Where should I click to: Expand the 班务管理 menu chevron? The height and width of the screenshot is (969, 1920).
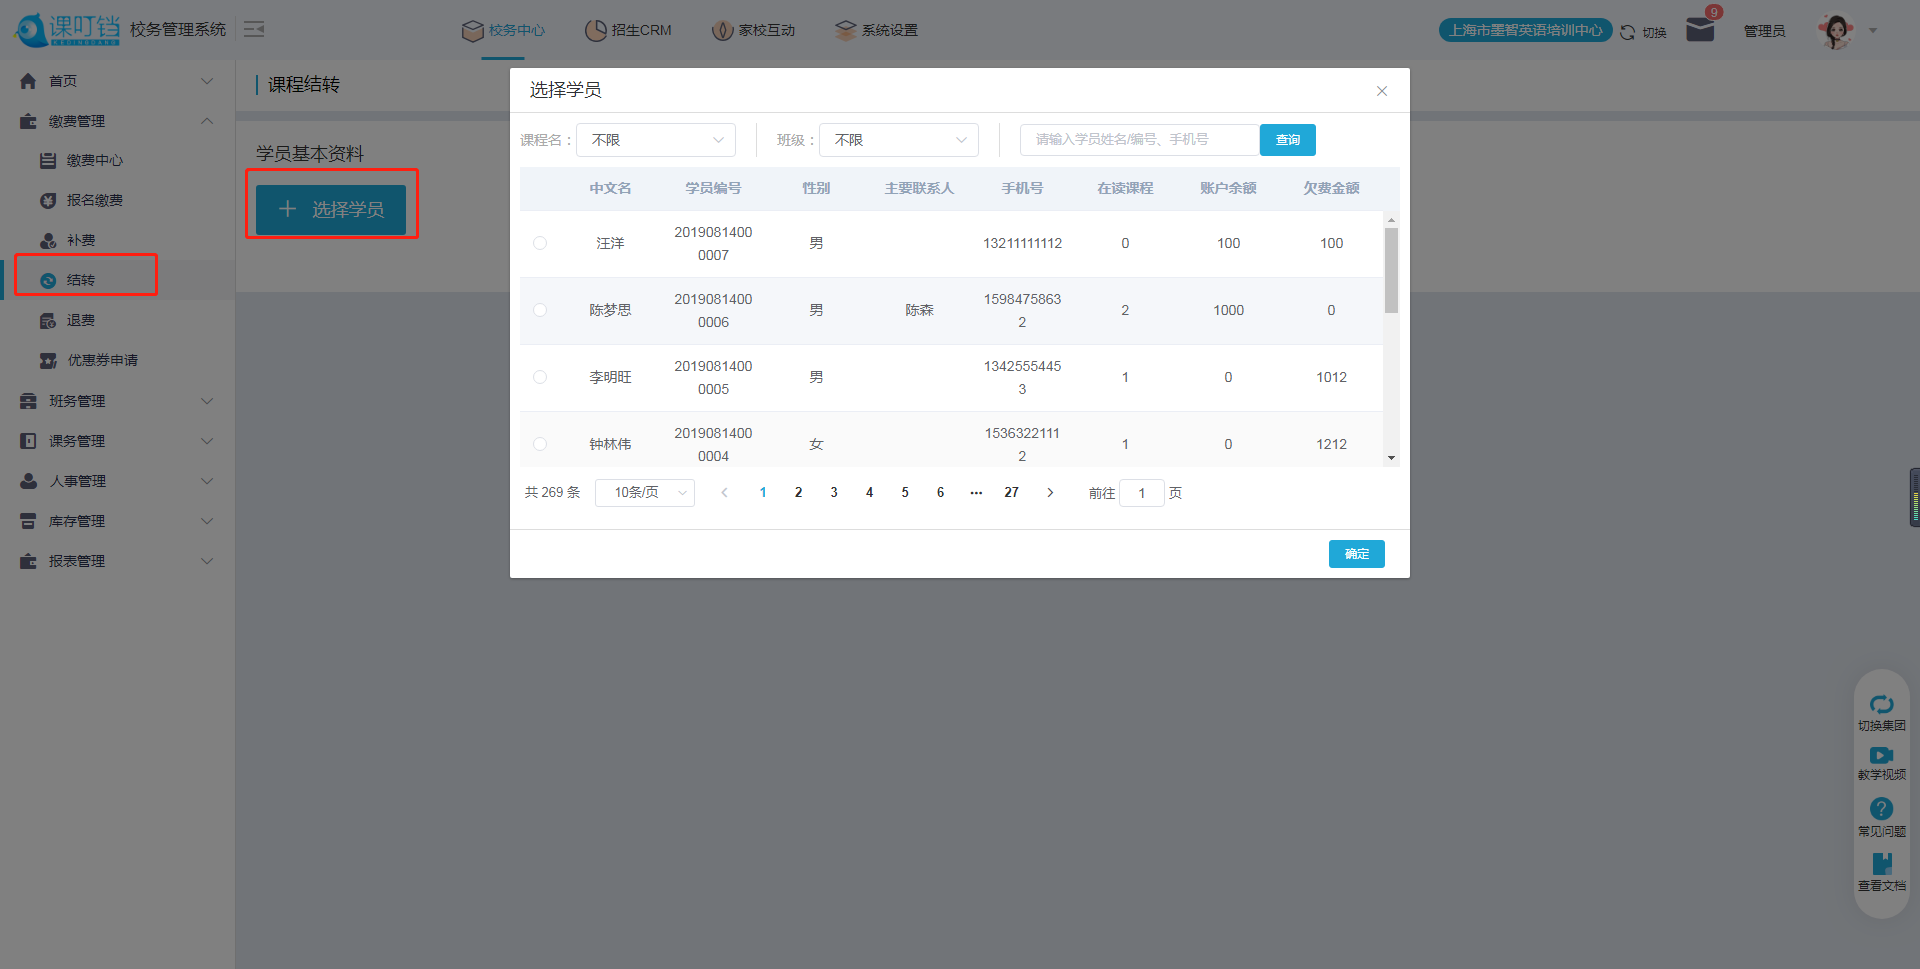tap(207, 401)
